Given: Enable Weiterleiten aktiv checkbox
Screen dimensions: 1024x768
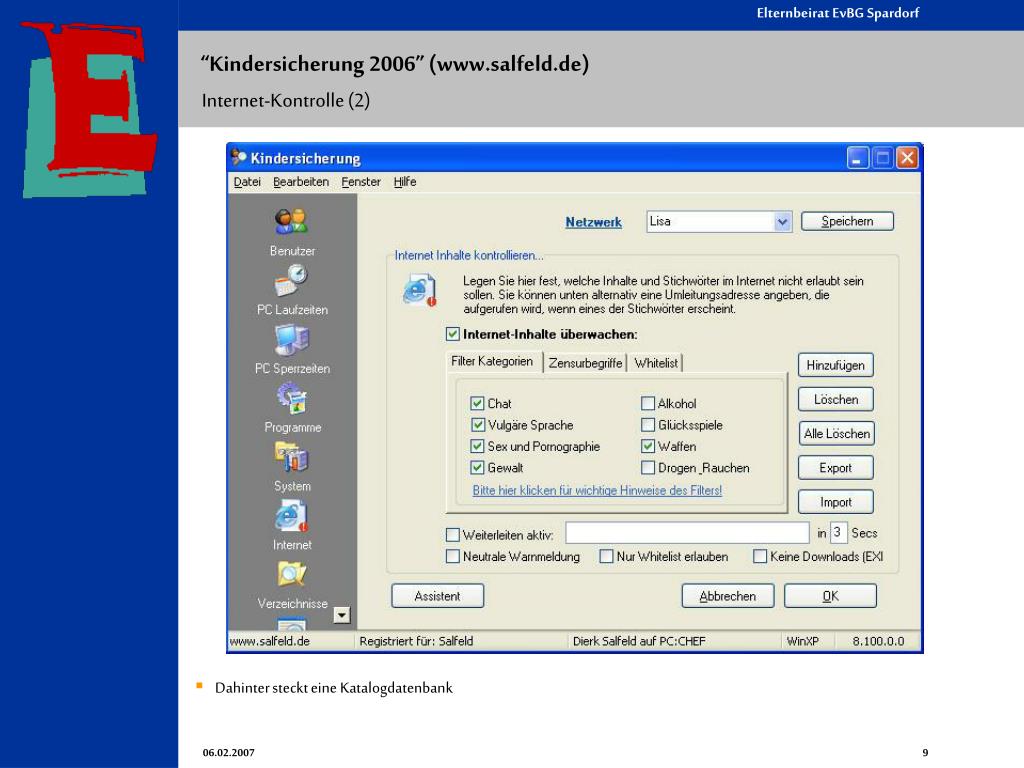Looking at the screenshot, I should (x=453, y=535).
